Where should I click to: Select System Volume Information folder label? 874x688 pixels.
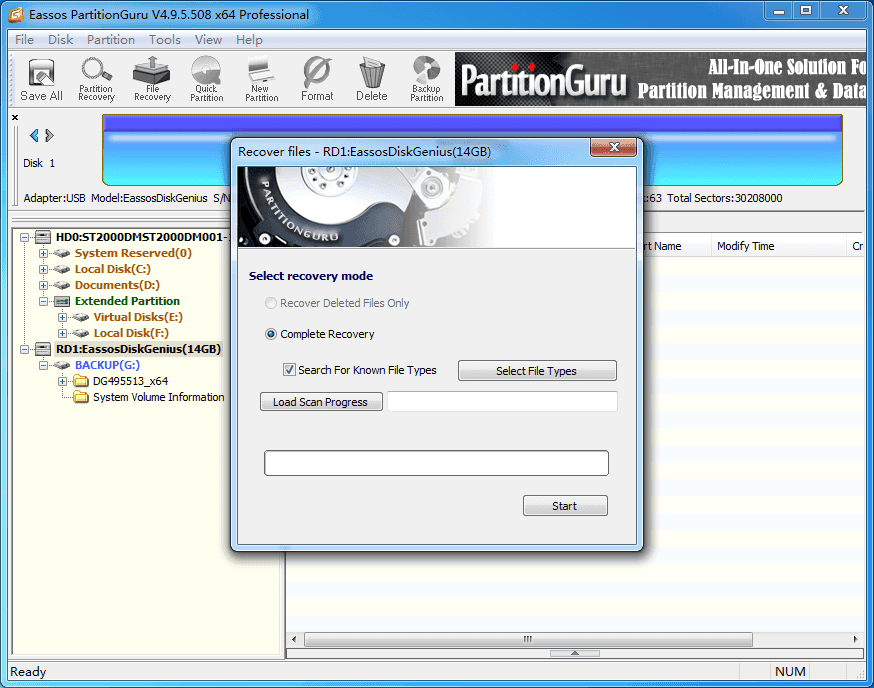point(158,397)
